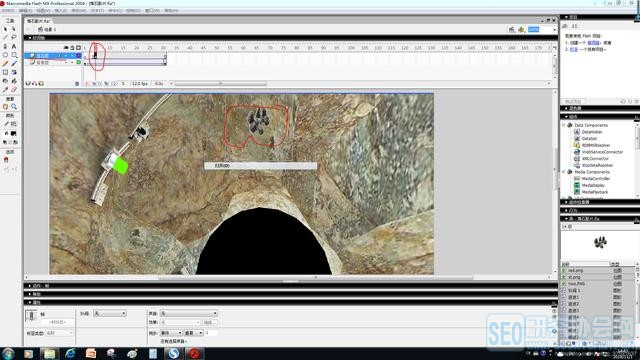640x360 pixels.
Task: Choose the Eraser tool
Action: [x=14, y=89]
